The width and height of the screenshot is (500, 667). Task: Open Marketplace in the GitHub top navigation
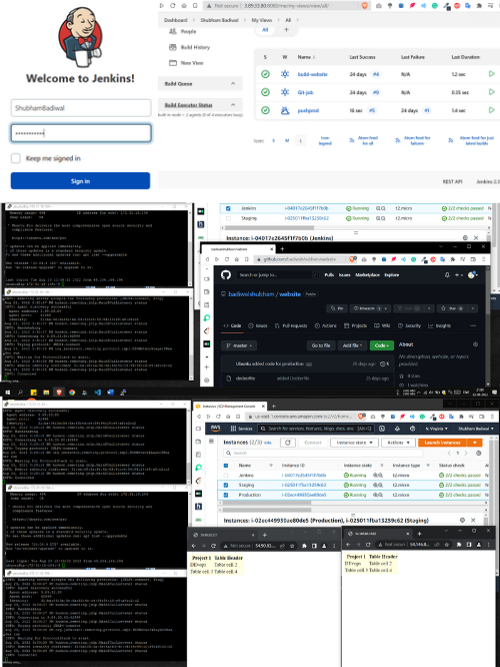pos(367,275)
